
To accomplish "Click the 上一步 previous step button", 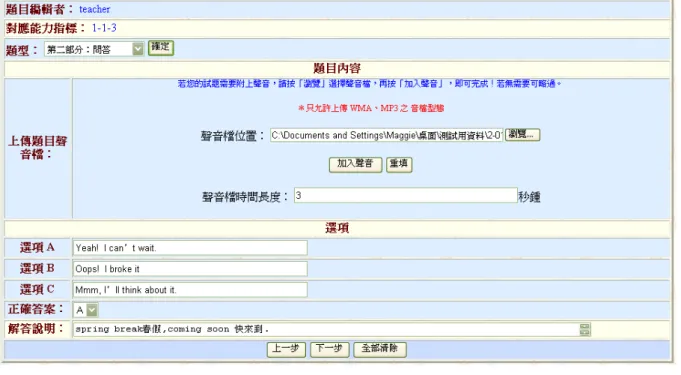I will (x=286, y=349).
